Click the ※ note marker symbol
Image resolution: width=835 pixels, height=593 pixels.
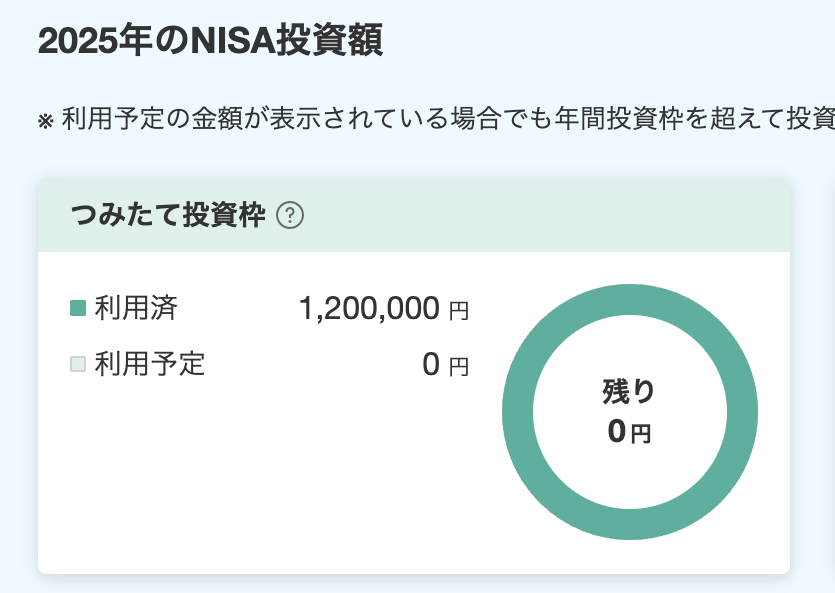pos(45,121)
